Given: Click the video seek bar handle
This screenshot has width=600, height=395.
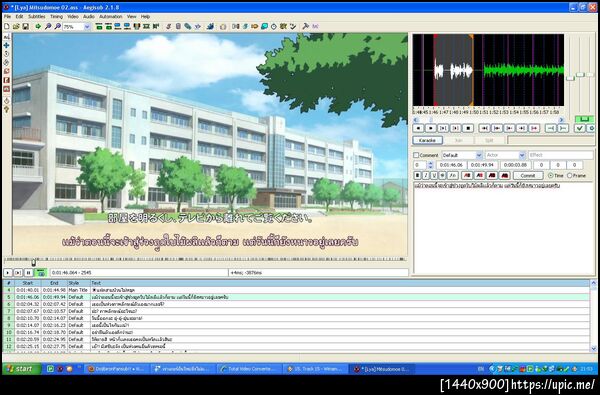Looking at the screenshot, I should point(34,262).
